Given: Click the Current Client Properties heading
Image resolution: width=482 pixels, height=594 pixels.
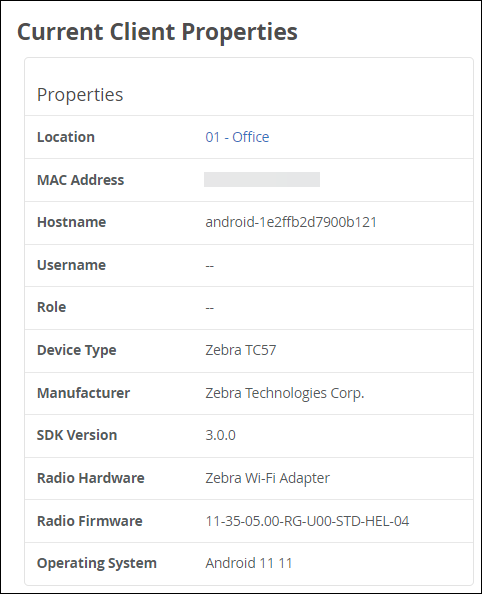Looking at the screenshot, I should tap(157, 32).
